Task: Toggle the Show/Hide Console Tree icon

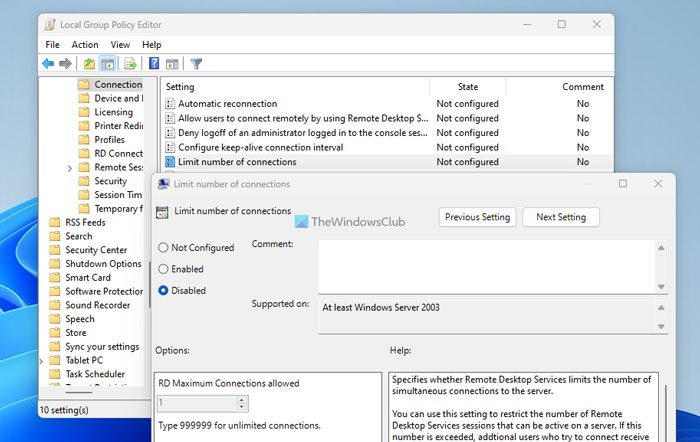Action: point(108,64)
